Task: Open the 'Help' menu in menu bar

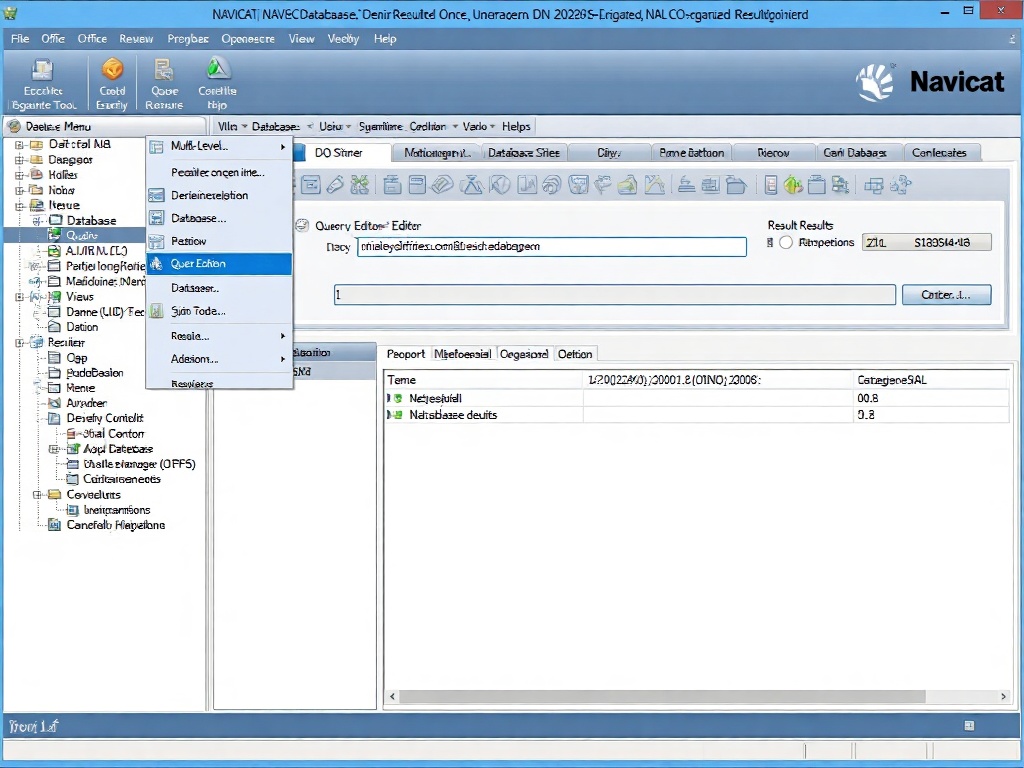Action: 385,39
